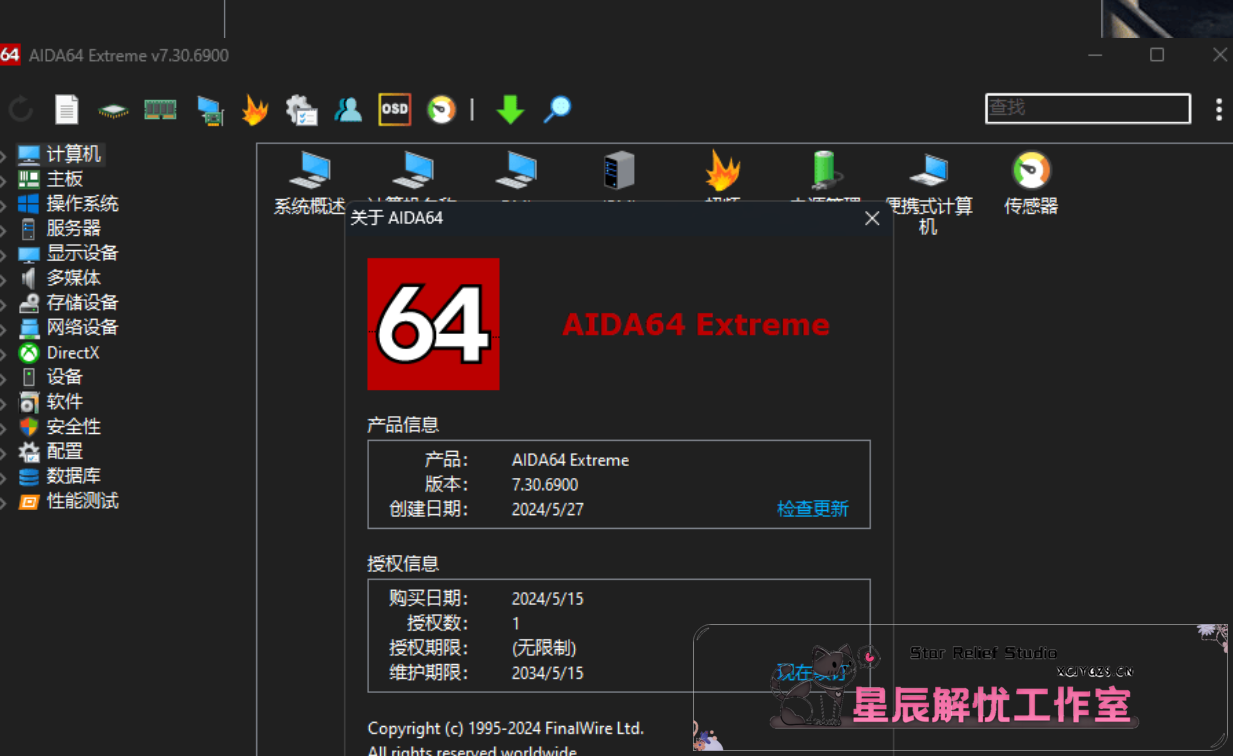This screenshot has width=1233, height=756.
Task: Click the gauge SensorPanel toolbar icon
Action: click(x=441, y=109)
